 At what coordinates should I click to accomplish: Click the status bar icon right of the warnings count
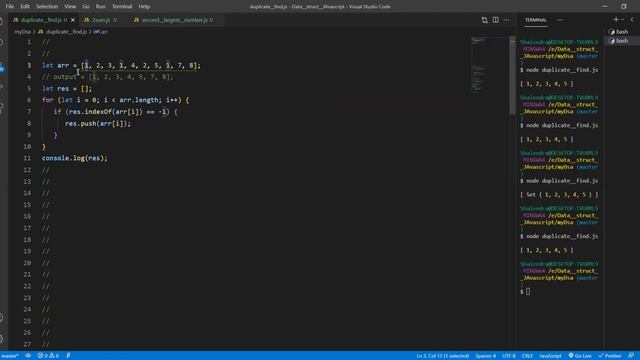68,356
